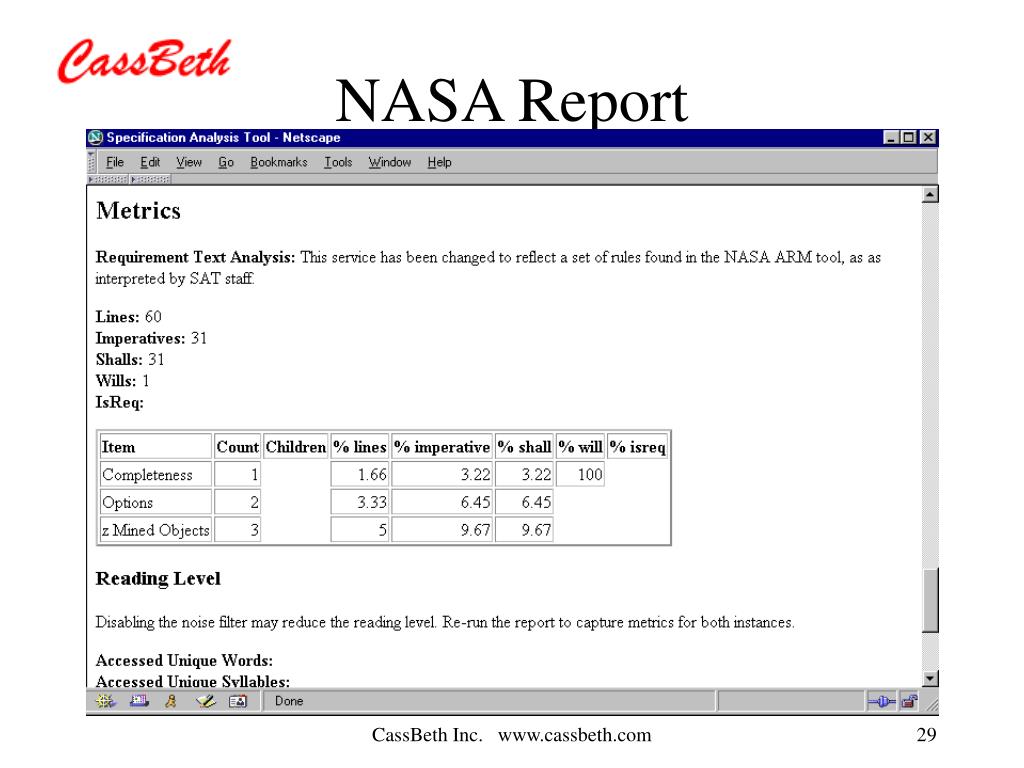Click the '% will' column header
This screenshot has height=768, width=1024.
click(581, 447)
